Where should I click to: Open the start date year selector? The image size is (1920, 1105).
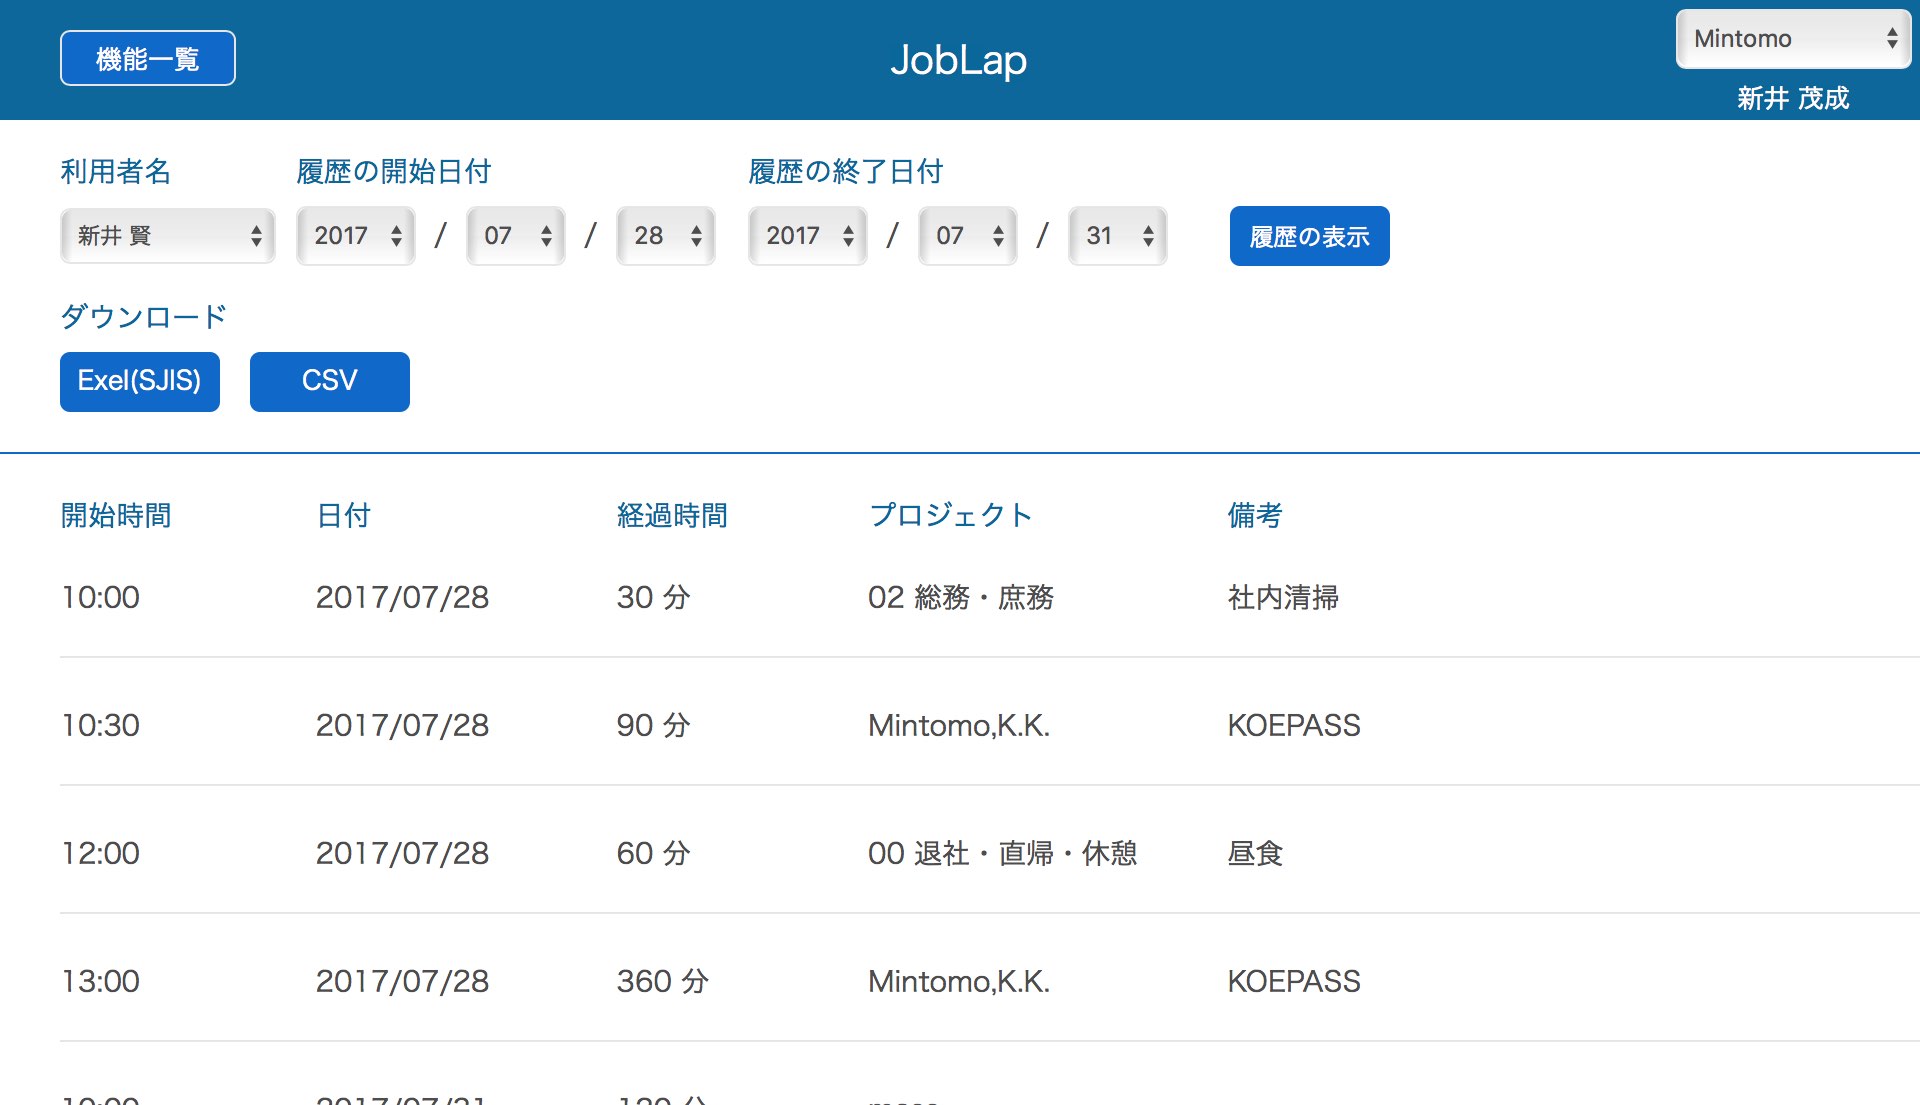355,236
